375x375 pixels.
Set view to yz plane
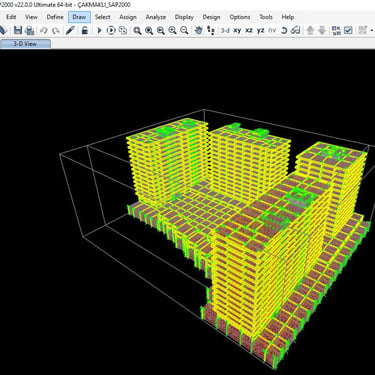coord(261,30)
